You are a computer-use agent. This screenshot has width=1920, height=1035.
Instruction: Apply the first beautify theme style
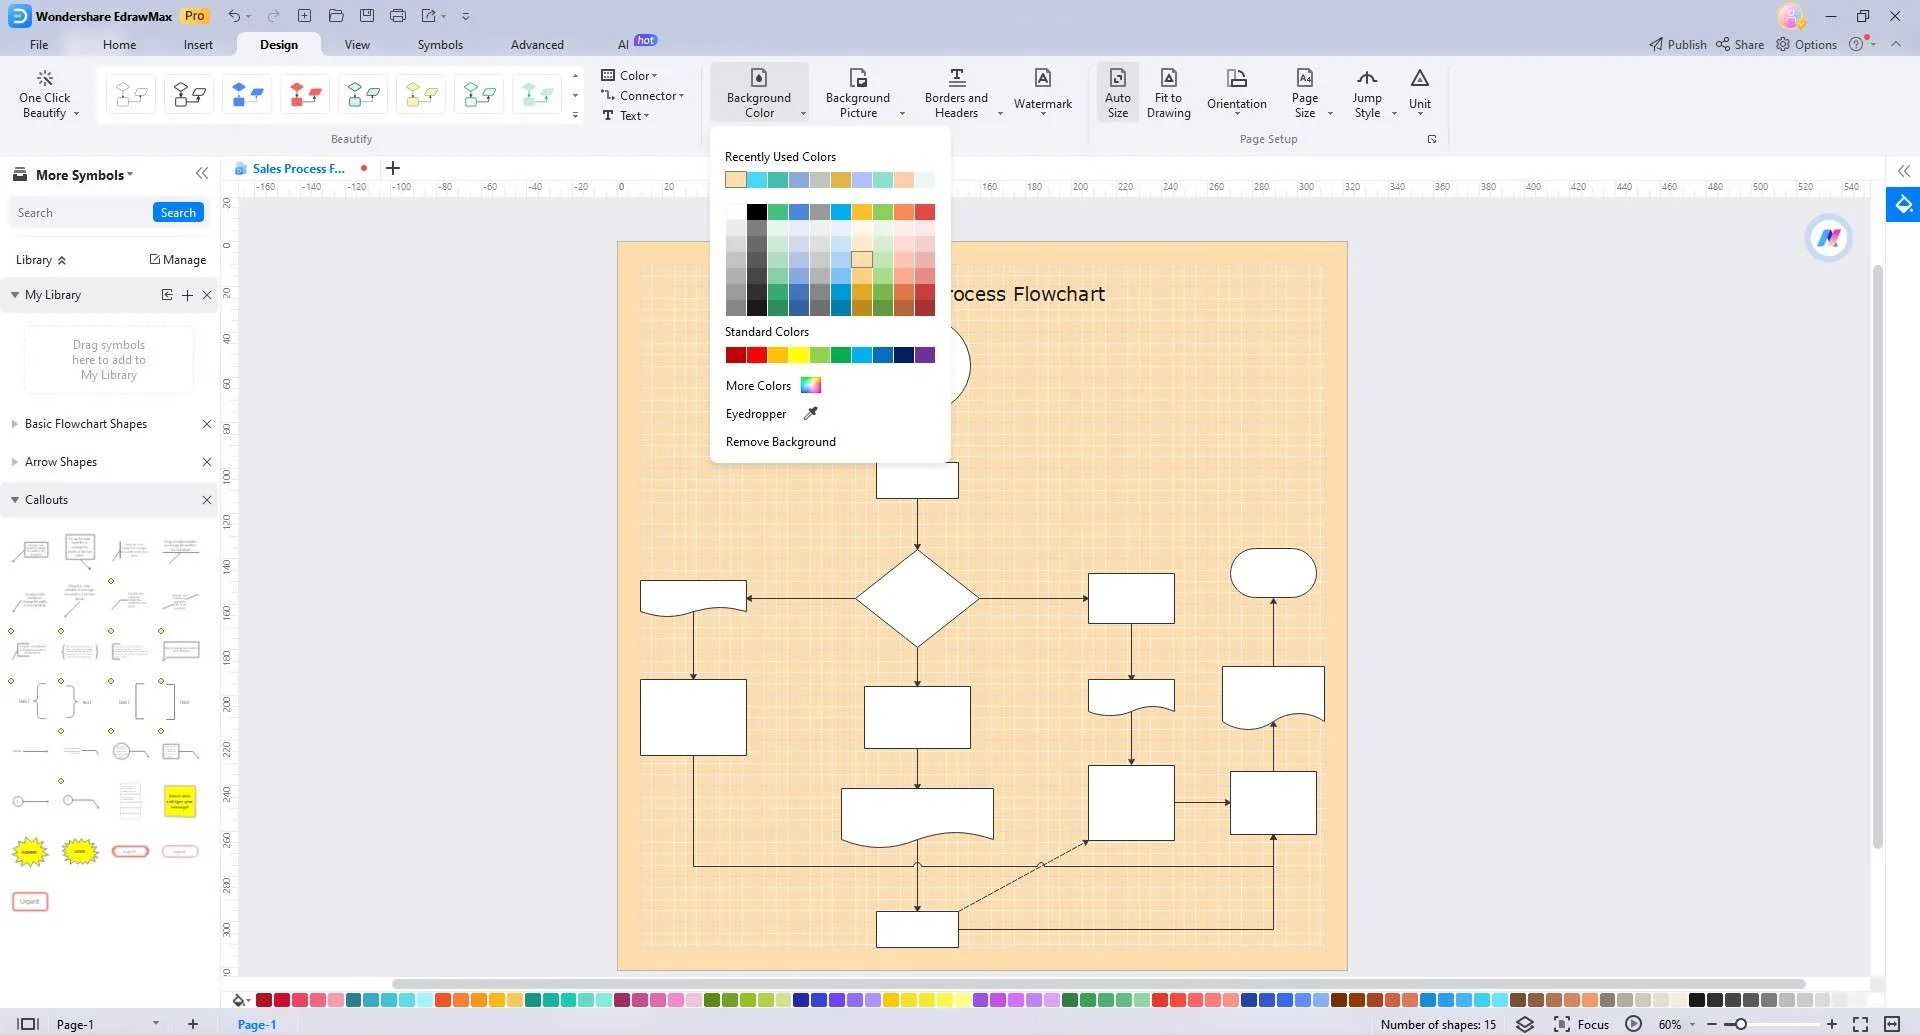[131, 95]
